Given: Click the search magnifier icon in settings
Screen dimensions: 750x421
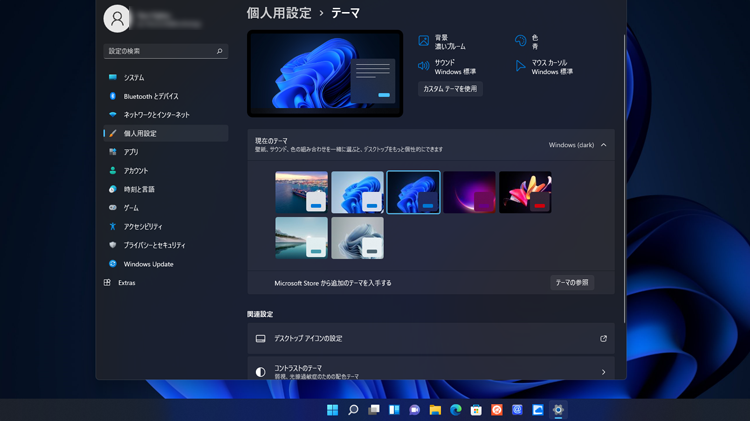Looking at the screenshot, I should coord(220,51).
